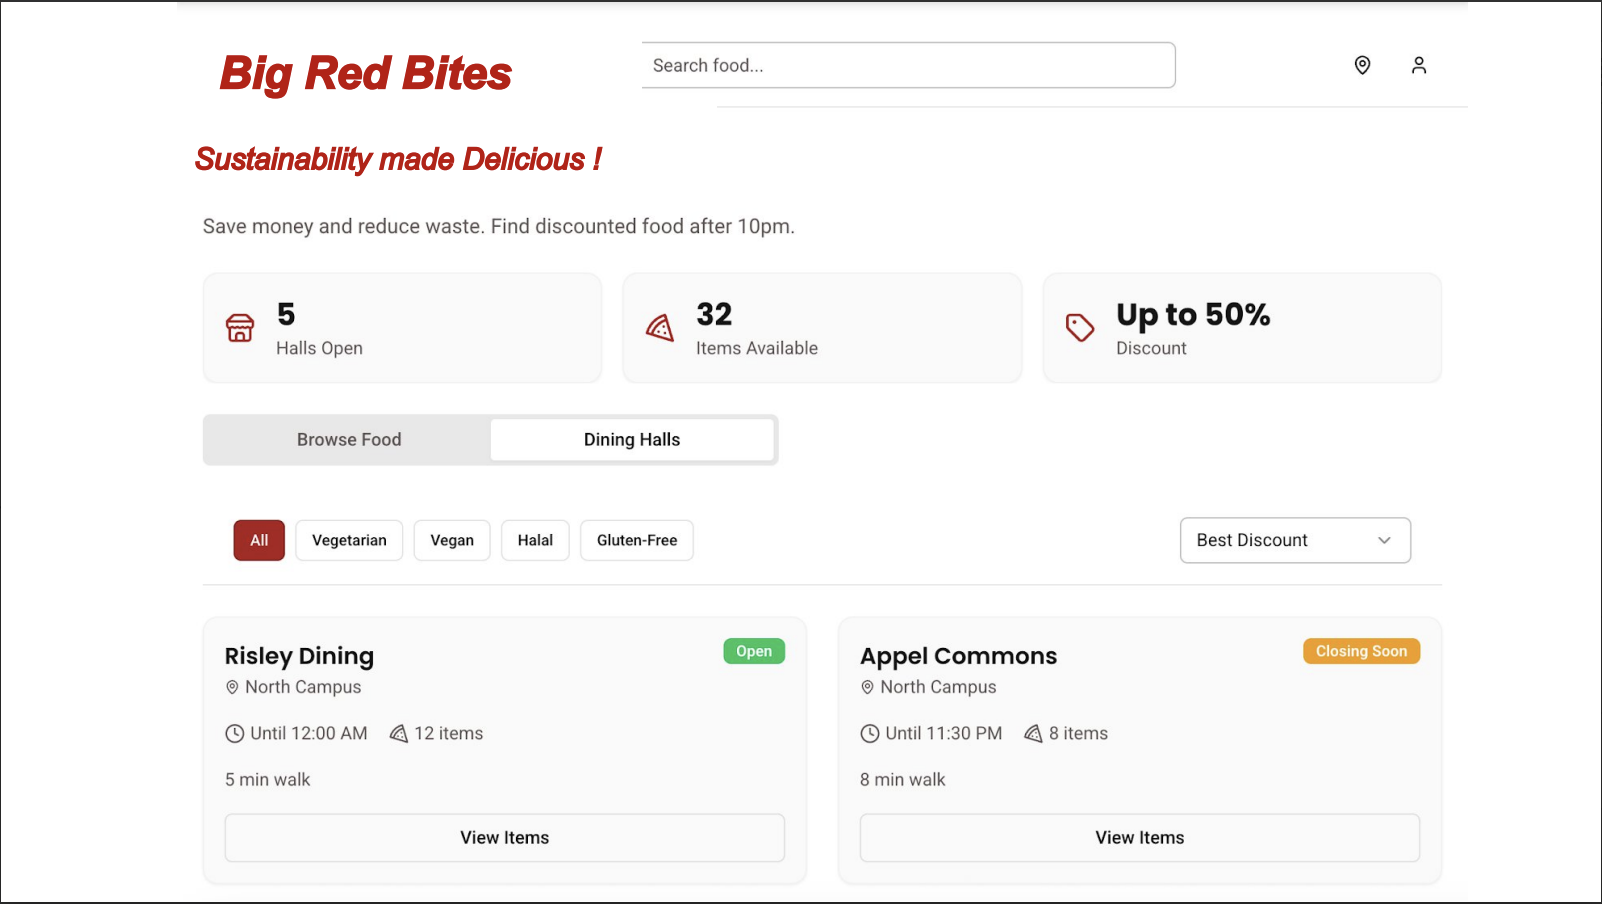Toggle the Halal filter chip
The height and width of the screenshot is (904, 1602).
(x=535, y=541)
